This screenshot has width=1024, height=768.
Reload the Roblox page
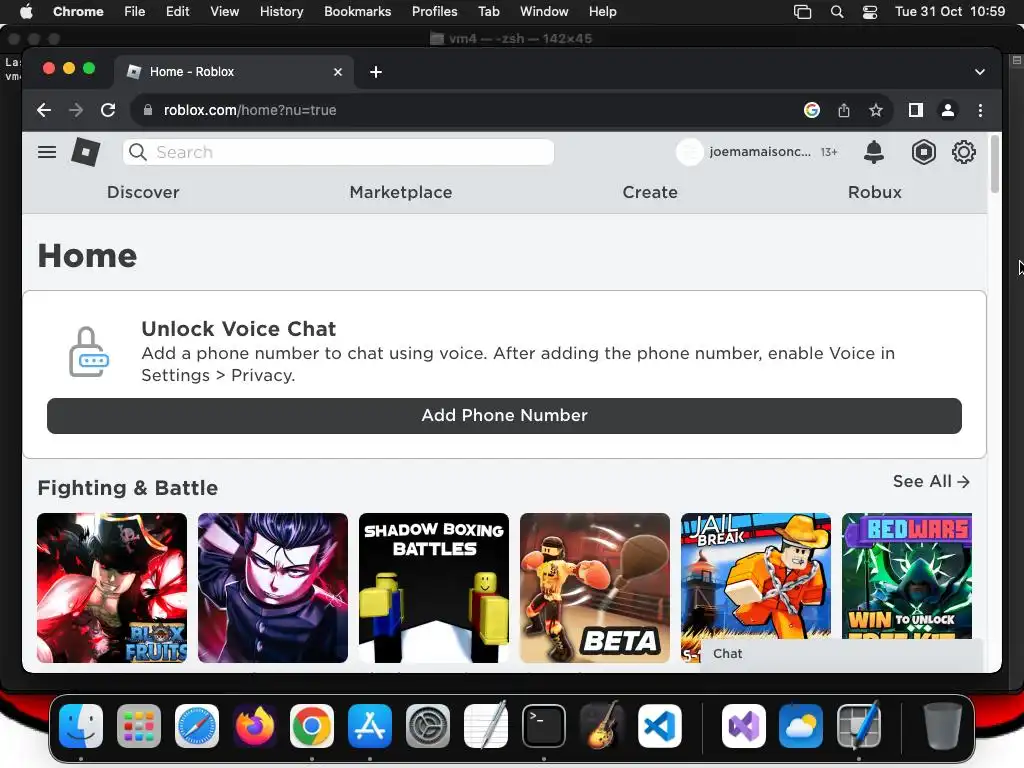(x=108, y=110)
